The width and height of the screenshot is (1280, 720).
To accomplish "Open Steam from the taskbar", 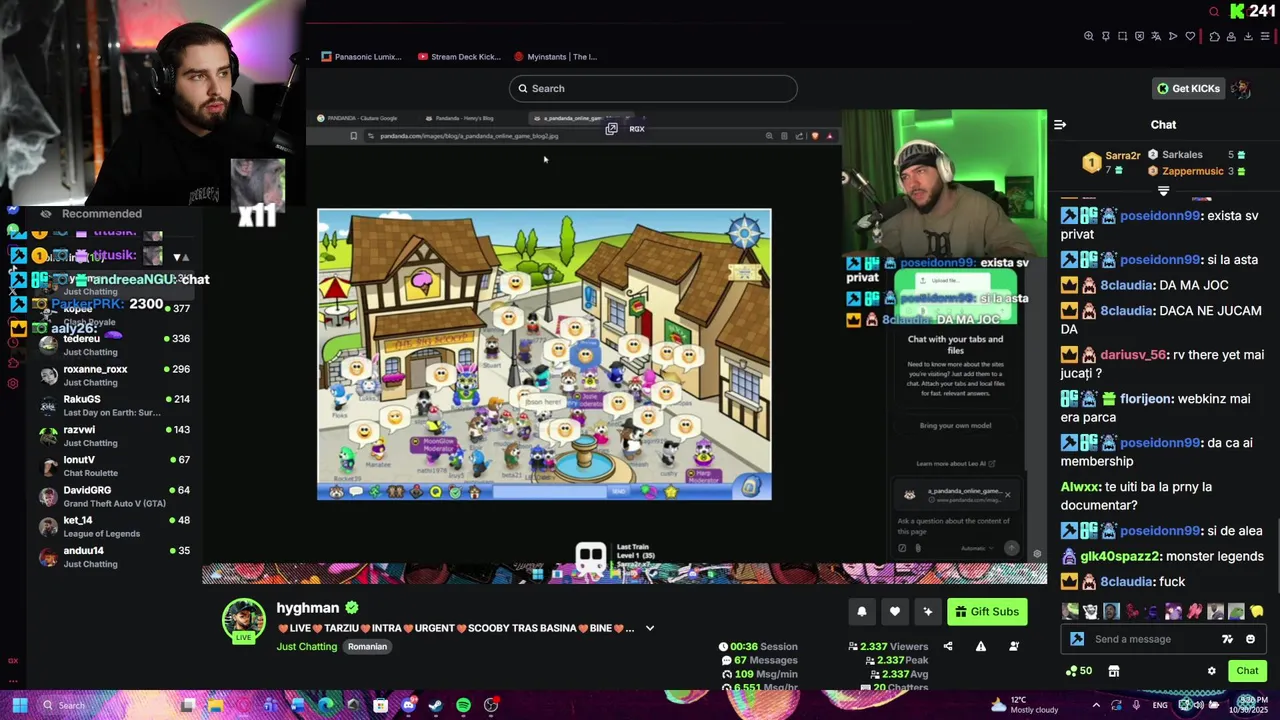I will pos(435,705).
